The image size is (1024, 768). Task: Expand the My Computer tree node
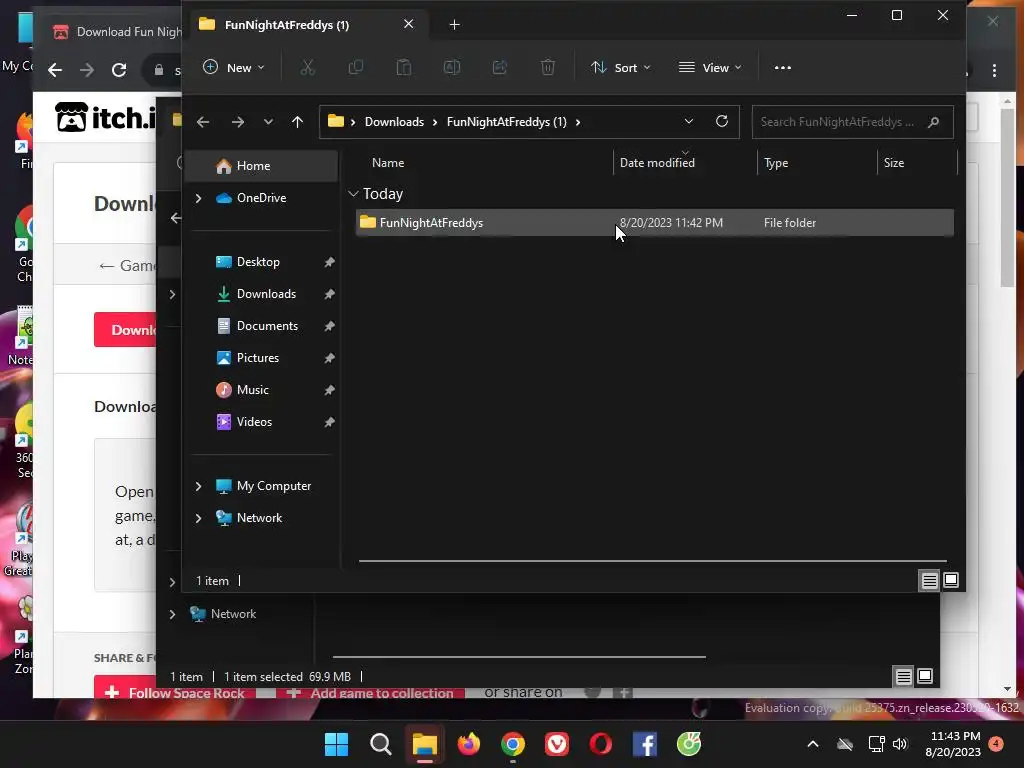point(199,486)
